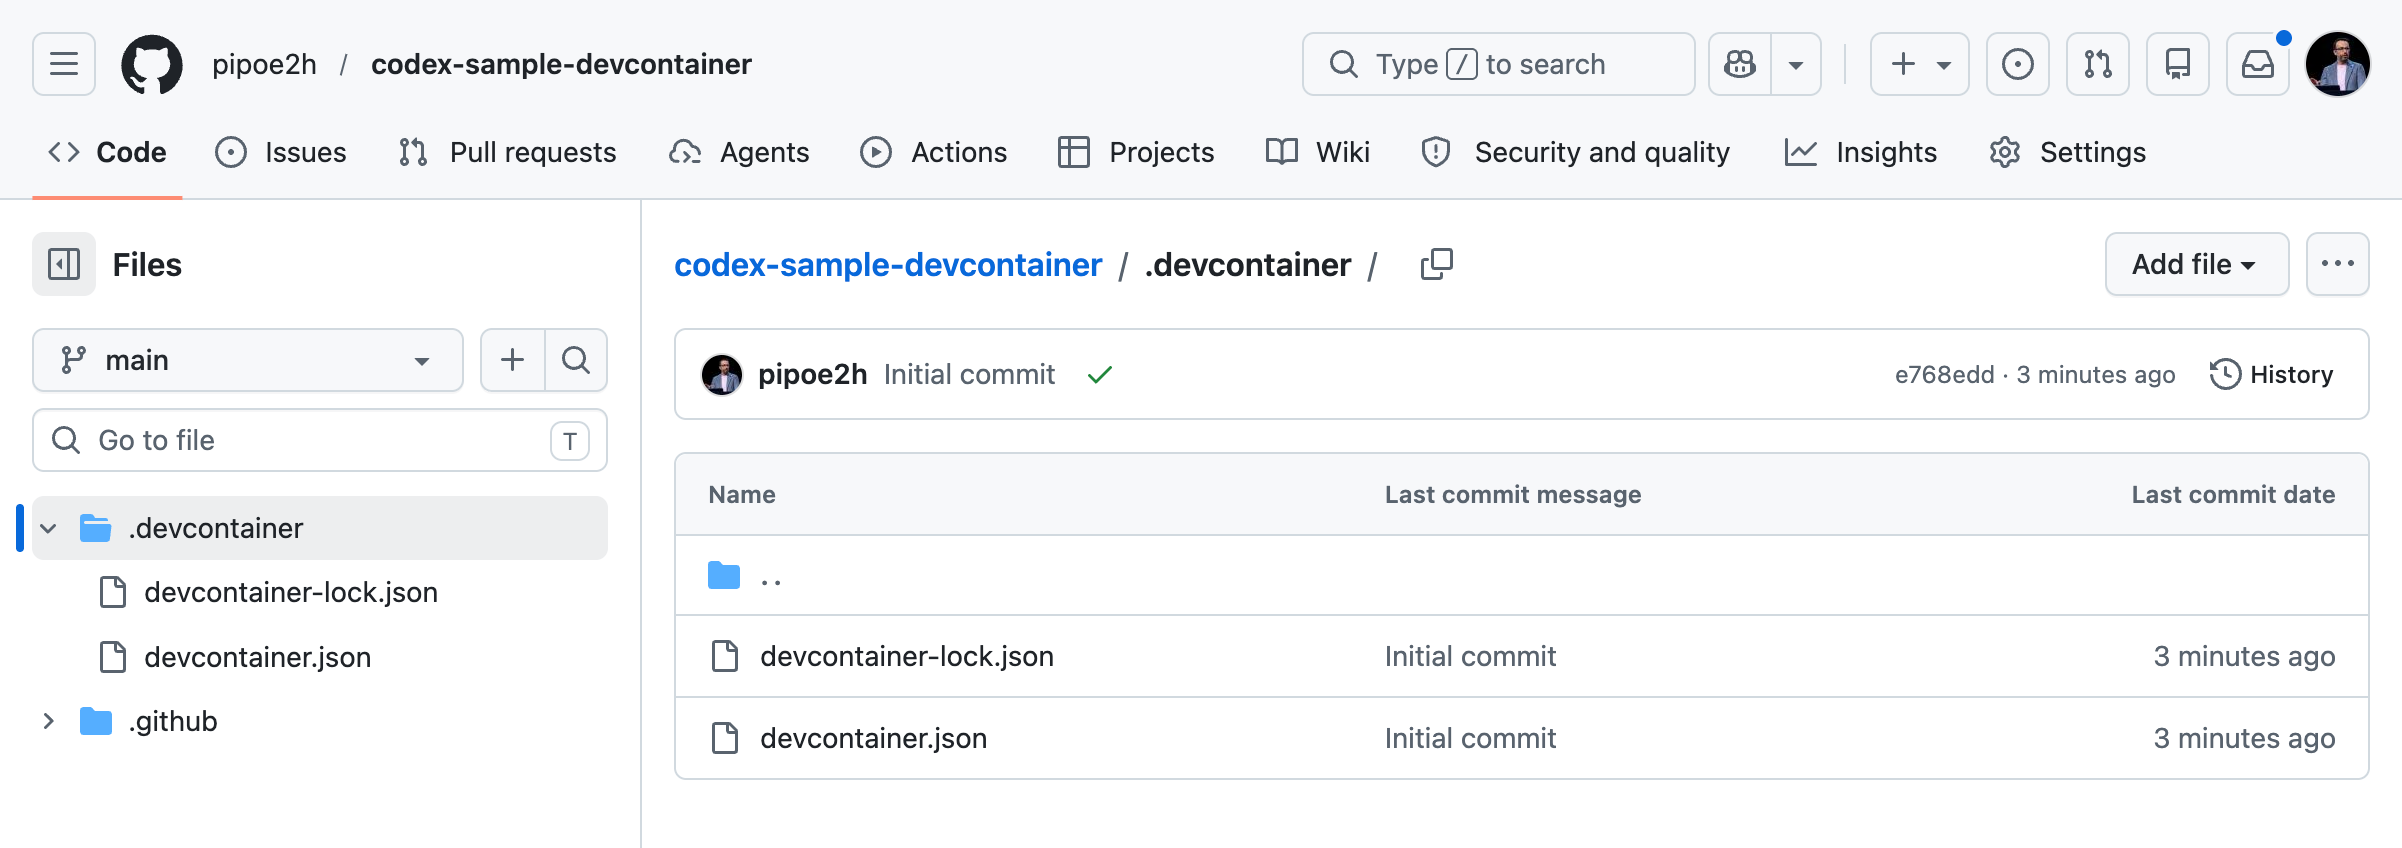Open commit hash e768edd
This screenshot has width=2402, height=848.
click(x=1944, y=374)
